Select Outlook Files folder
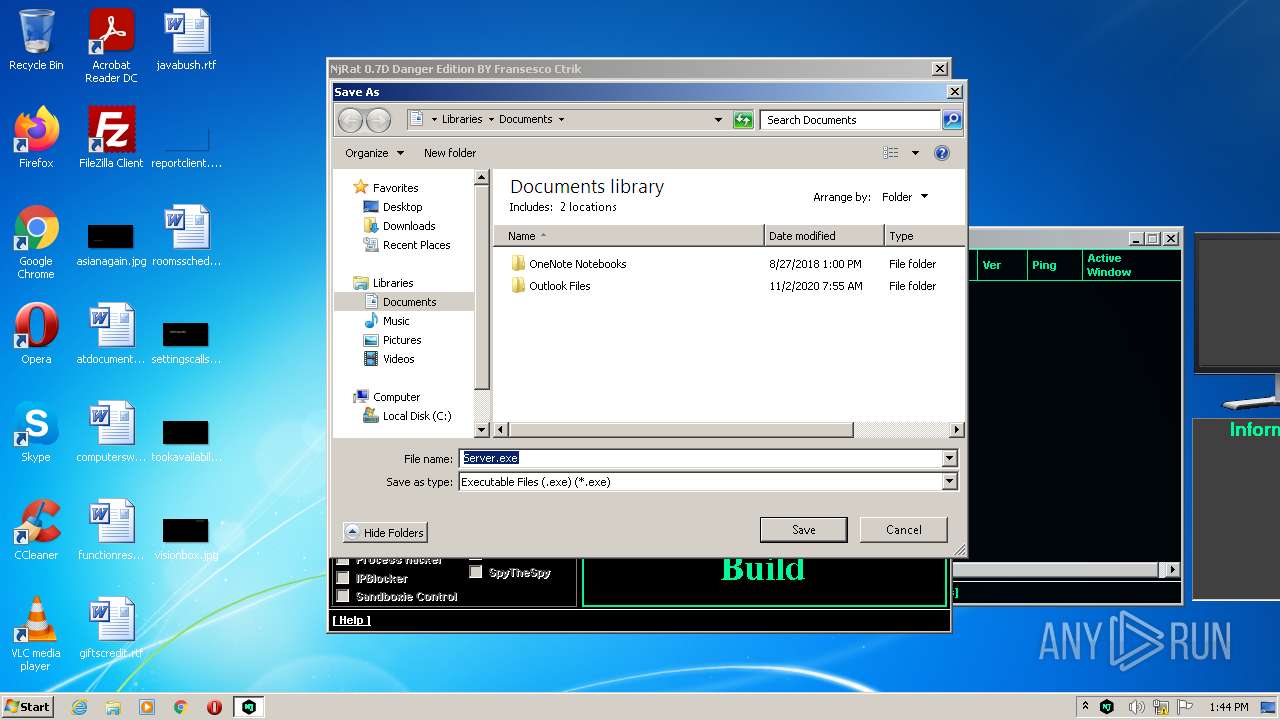 pos(560,286)
